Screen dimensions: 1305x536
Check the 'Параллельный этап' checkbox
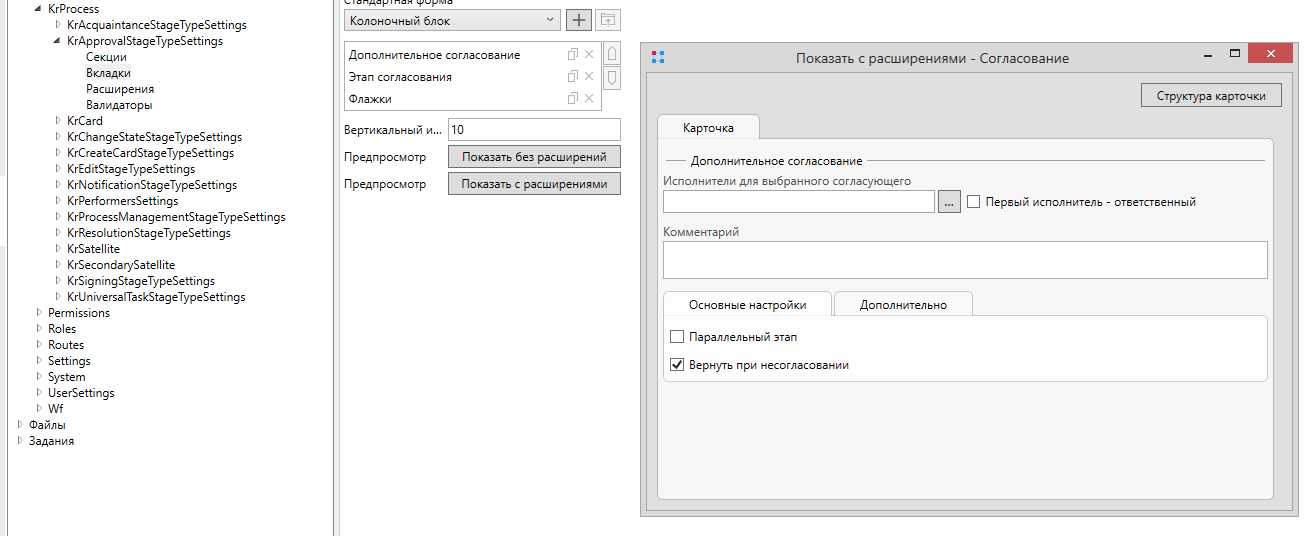pyautogui.click(x=677, y=337)
